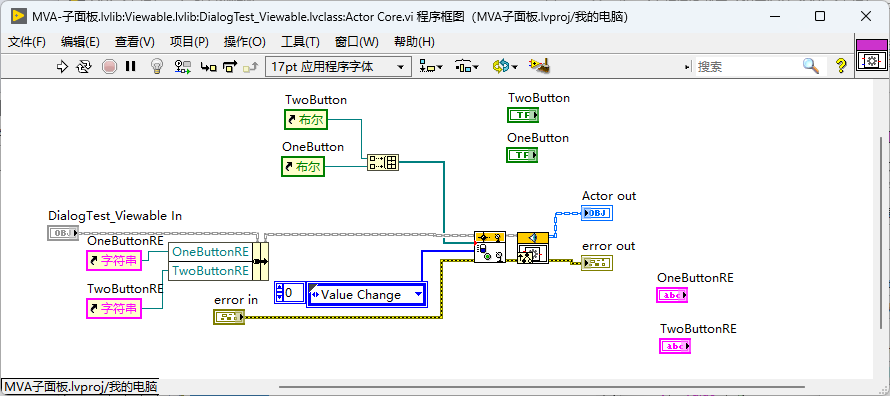Maximize the block diagram window

click(x=820, y=16)
